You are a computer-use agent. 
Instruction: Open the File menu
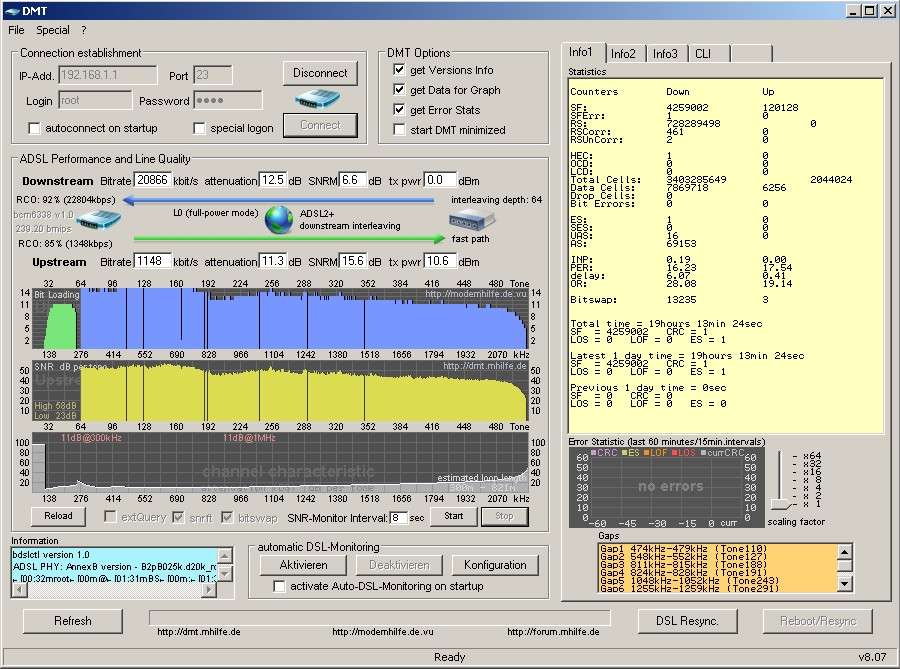coord(16,30)
